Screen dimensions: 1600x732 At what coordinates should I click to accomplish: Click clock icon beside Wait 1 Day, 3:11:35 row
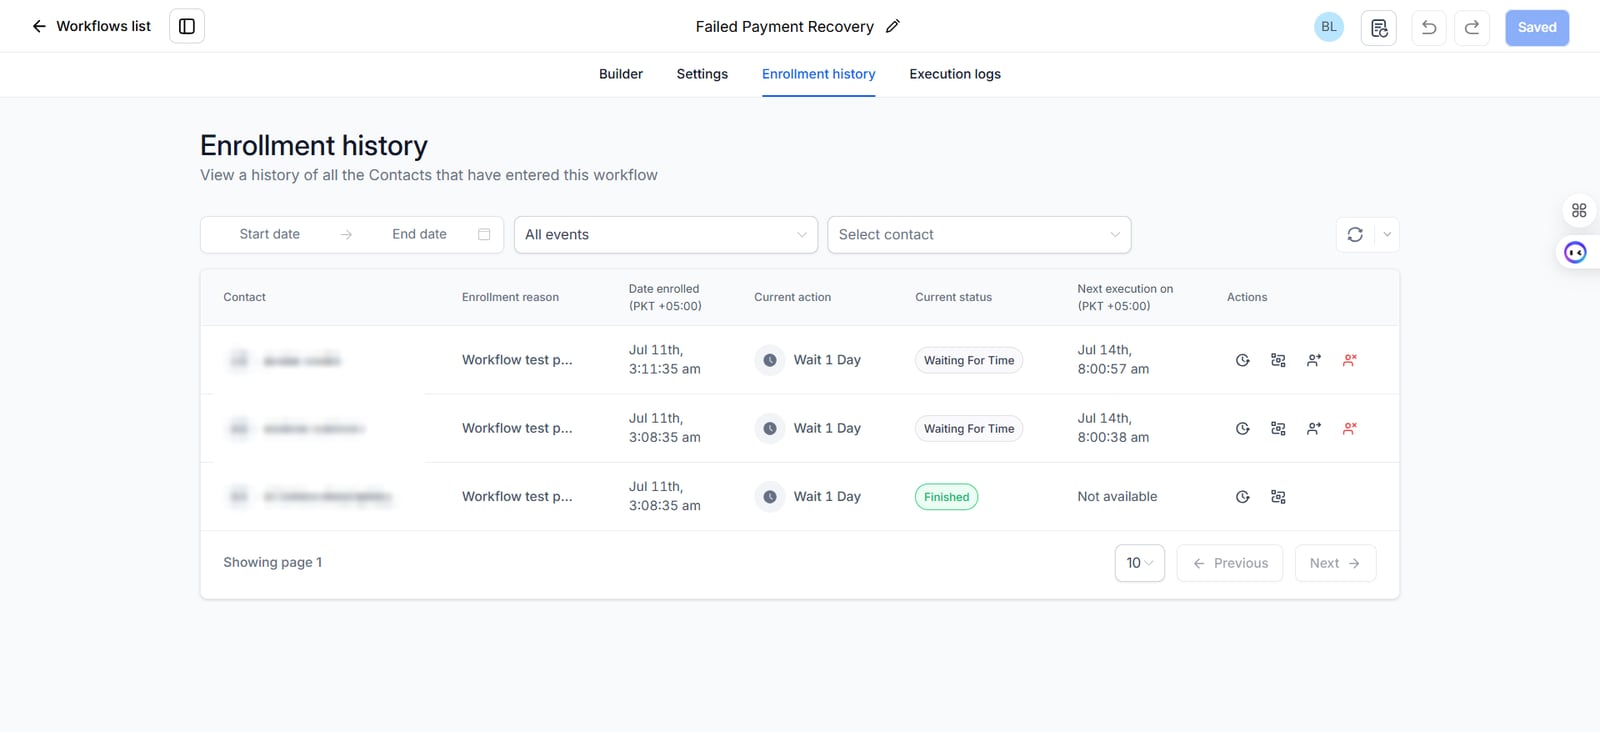[x=770, y=360]
